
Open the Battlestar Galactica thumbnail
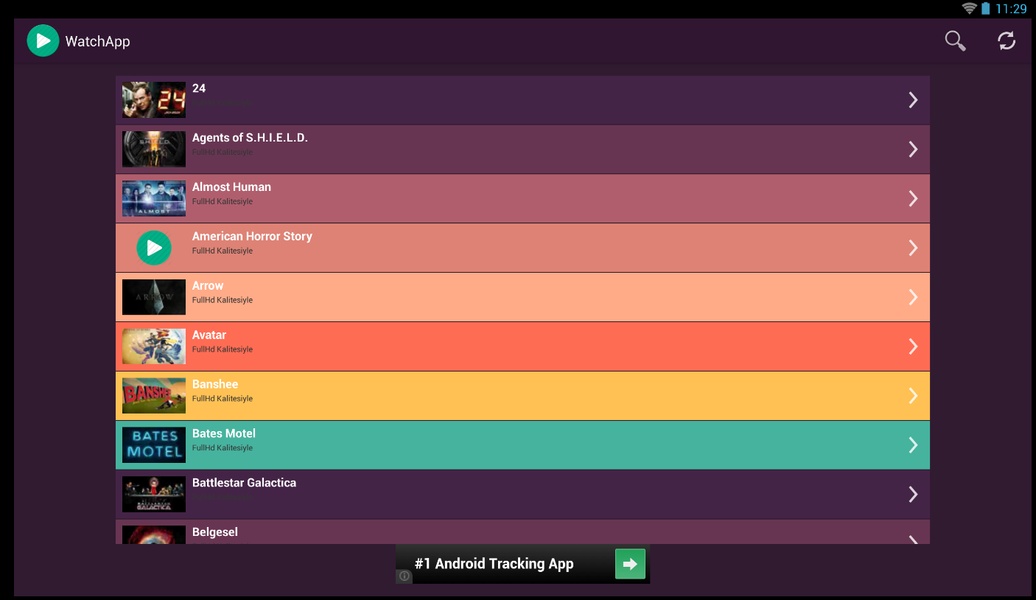click(x=154, y=494)
